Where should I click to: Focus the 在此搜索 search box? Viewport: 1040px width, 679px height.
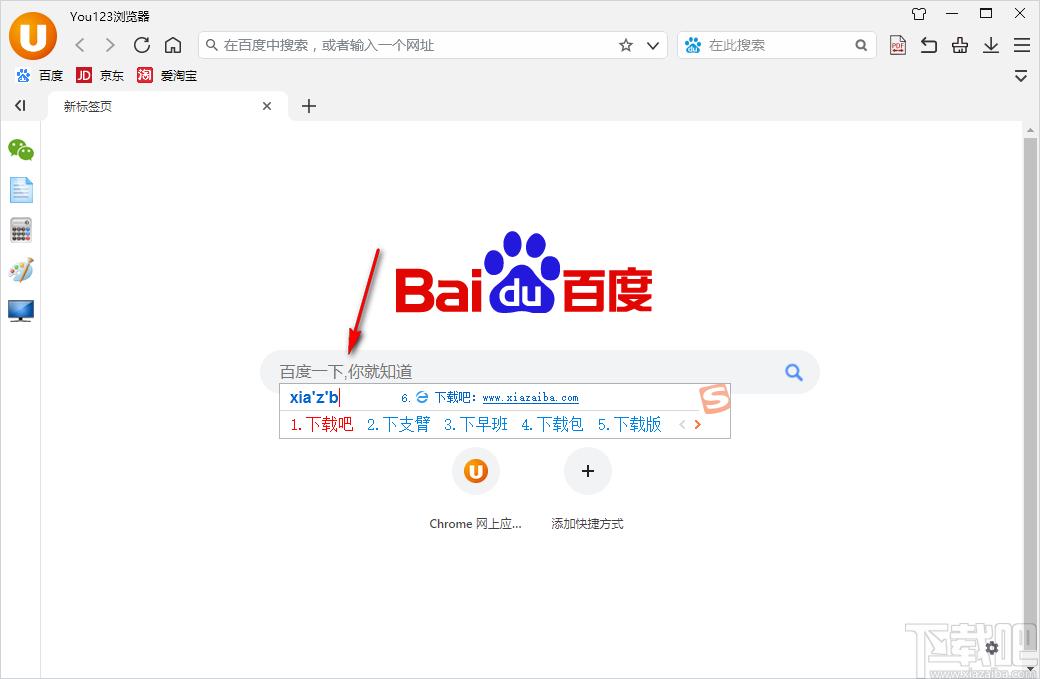click(778, 45)
